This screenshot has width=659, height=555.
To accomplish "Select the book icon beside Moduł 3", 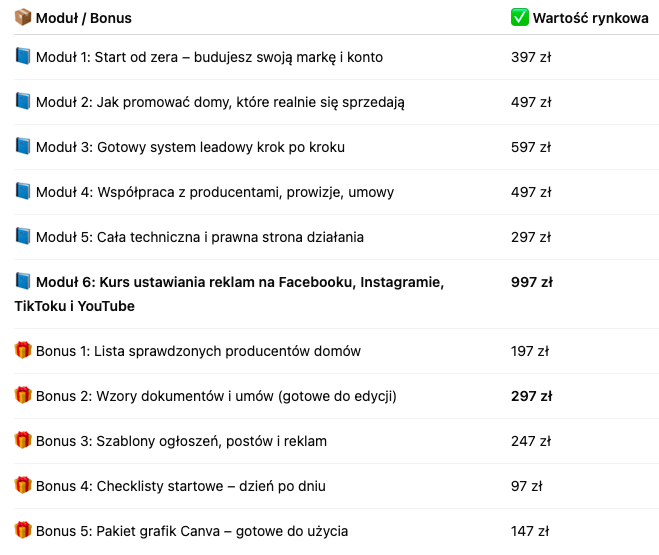I will click(x=23, y=147).
